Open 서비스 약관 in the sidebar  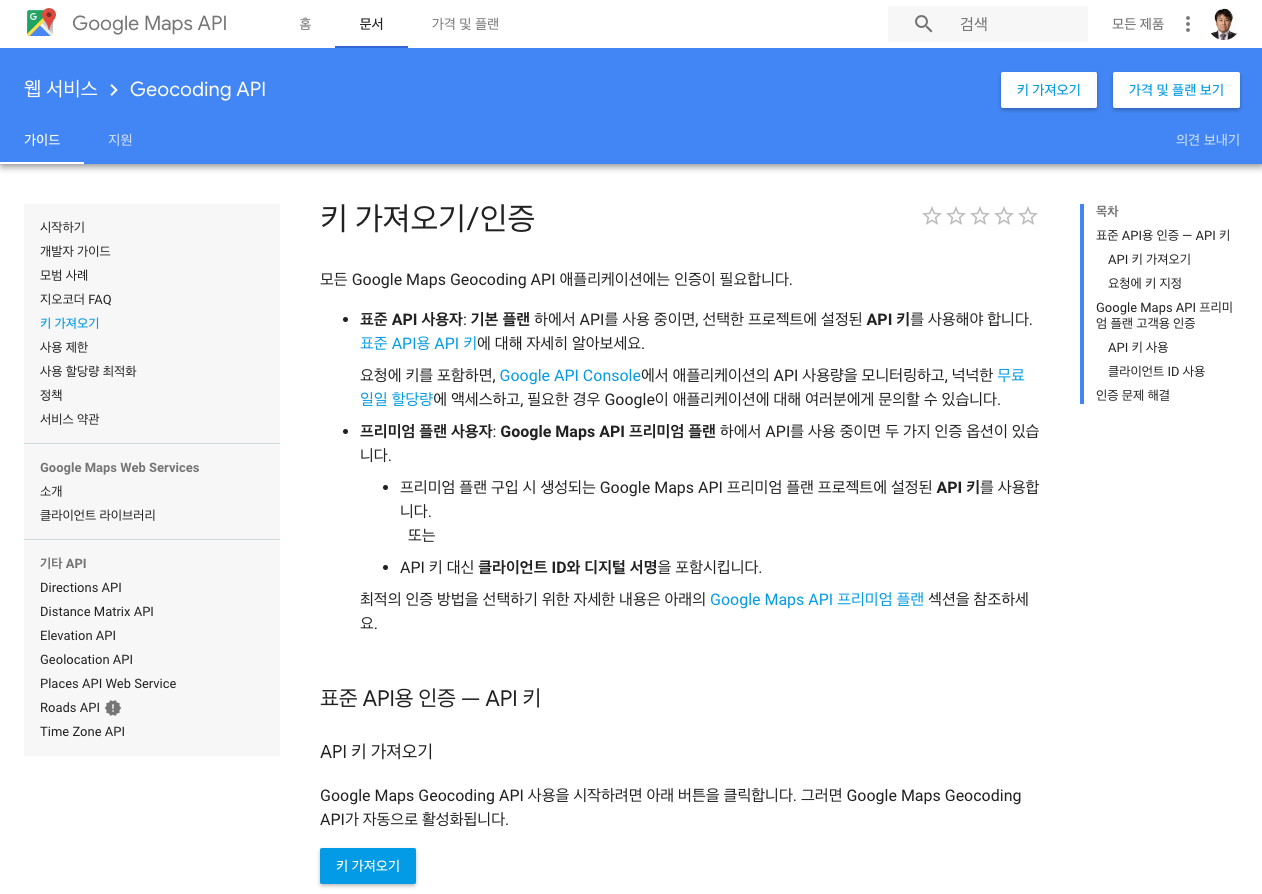70,420
